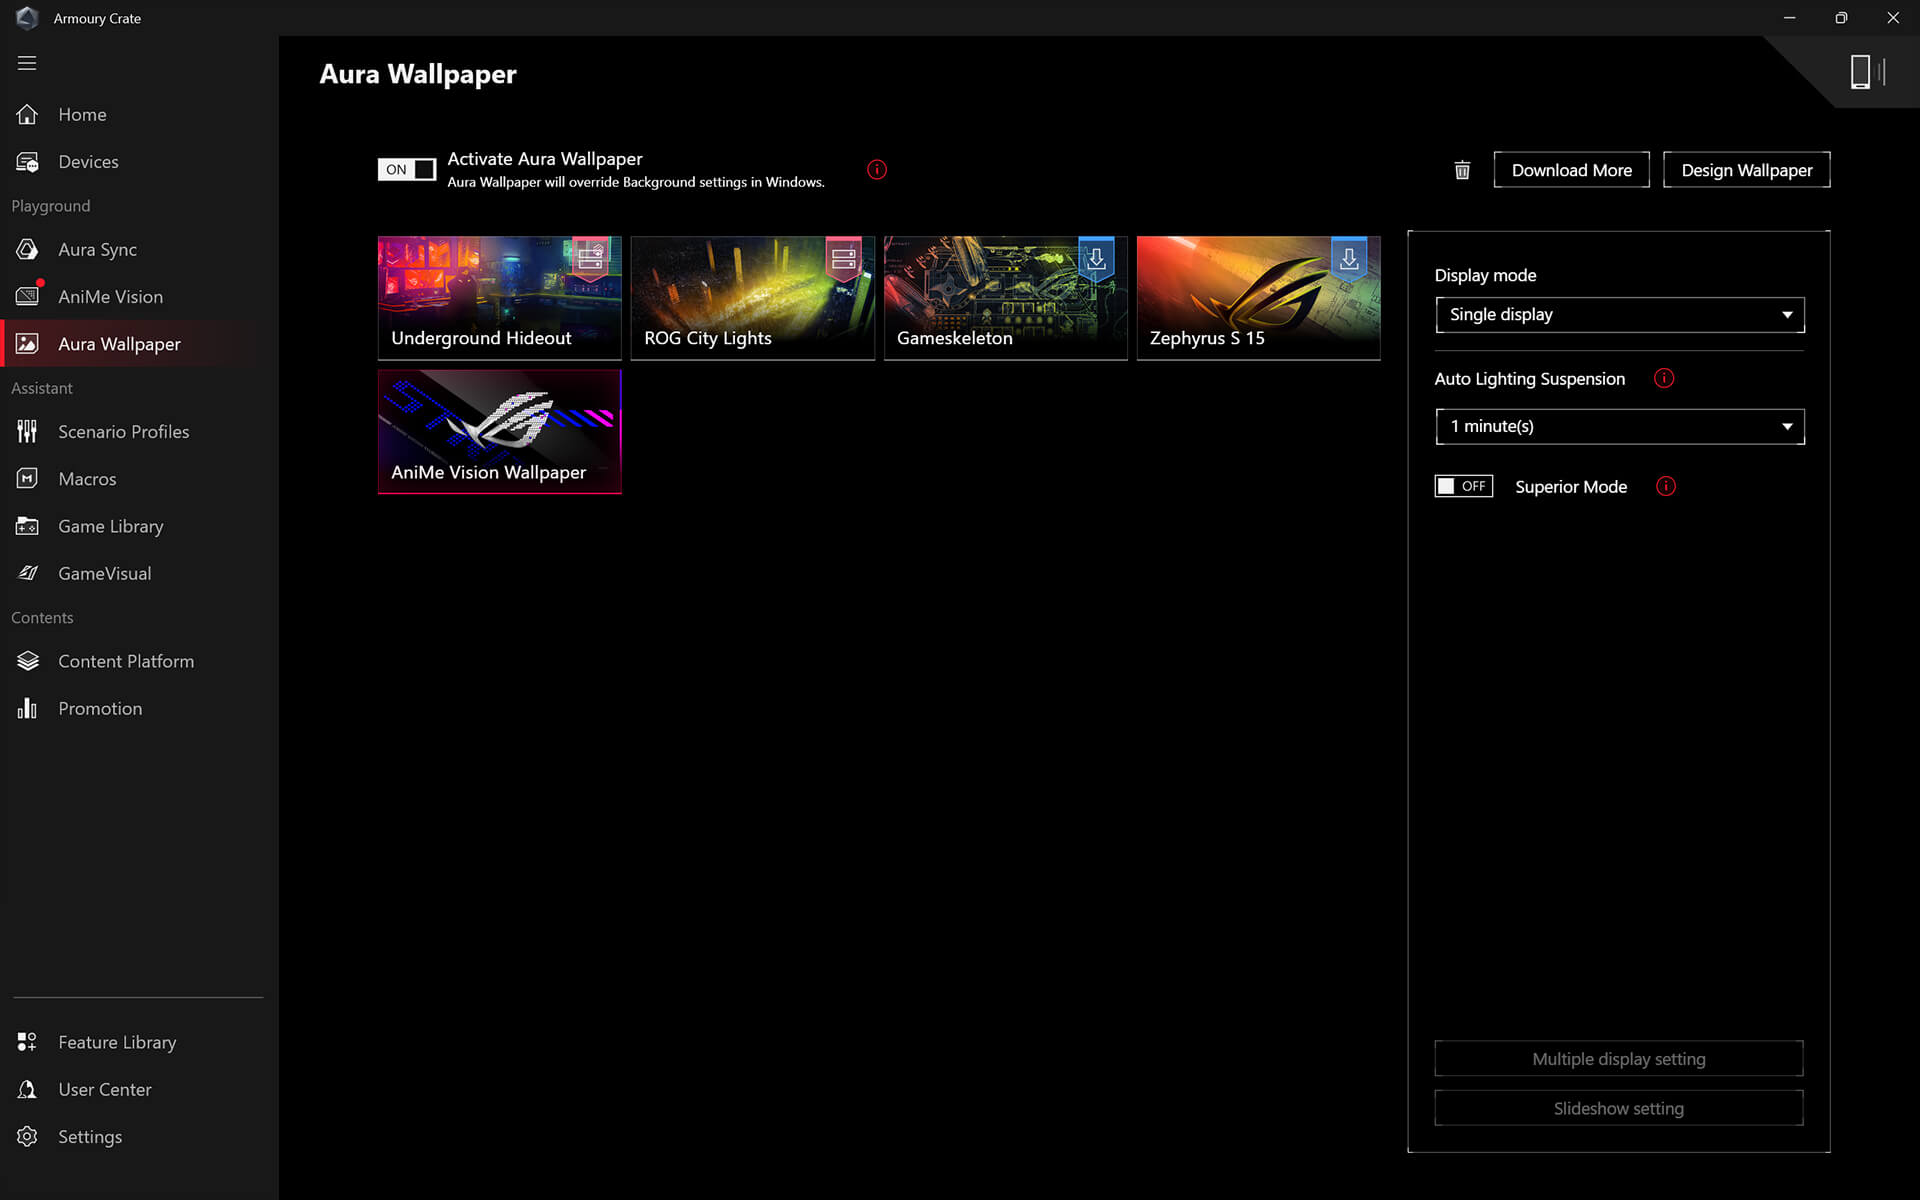Image resolution: width=1920 pixels, height=1200 pixels.
Task: Click the GameVisual icon
Action: pyautogui.click(x=27, y=573)
